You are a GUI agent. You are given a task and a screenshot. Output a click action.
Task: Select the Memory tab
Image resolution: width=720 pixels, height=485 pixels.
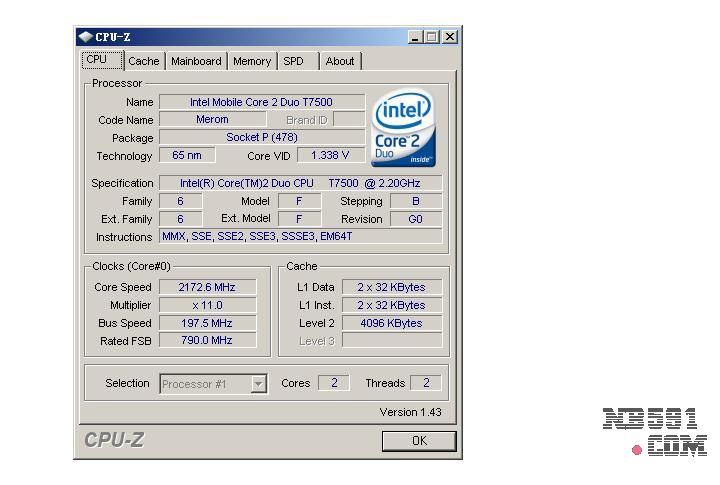click(x=252, y=61)
